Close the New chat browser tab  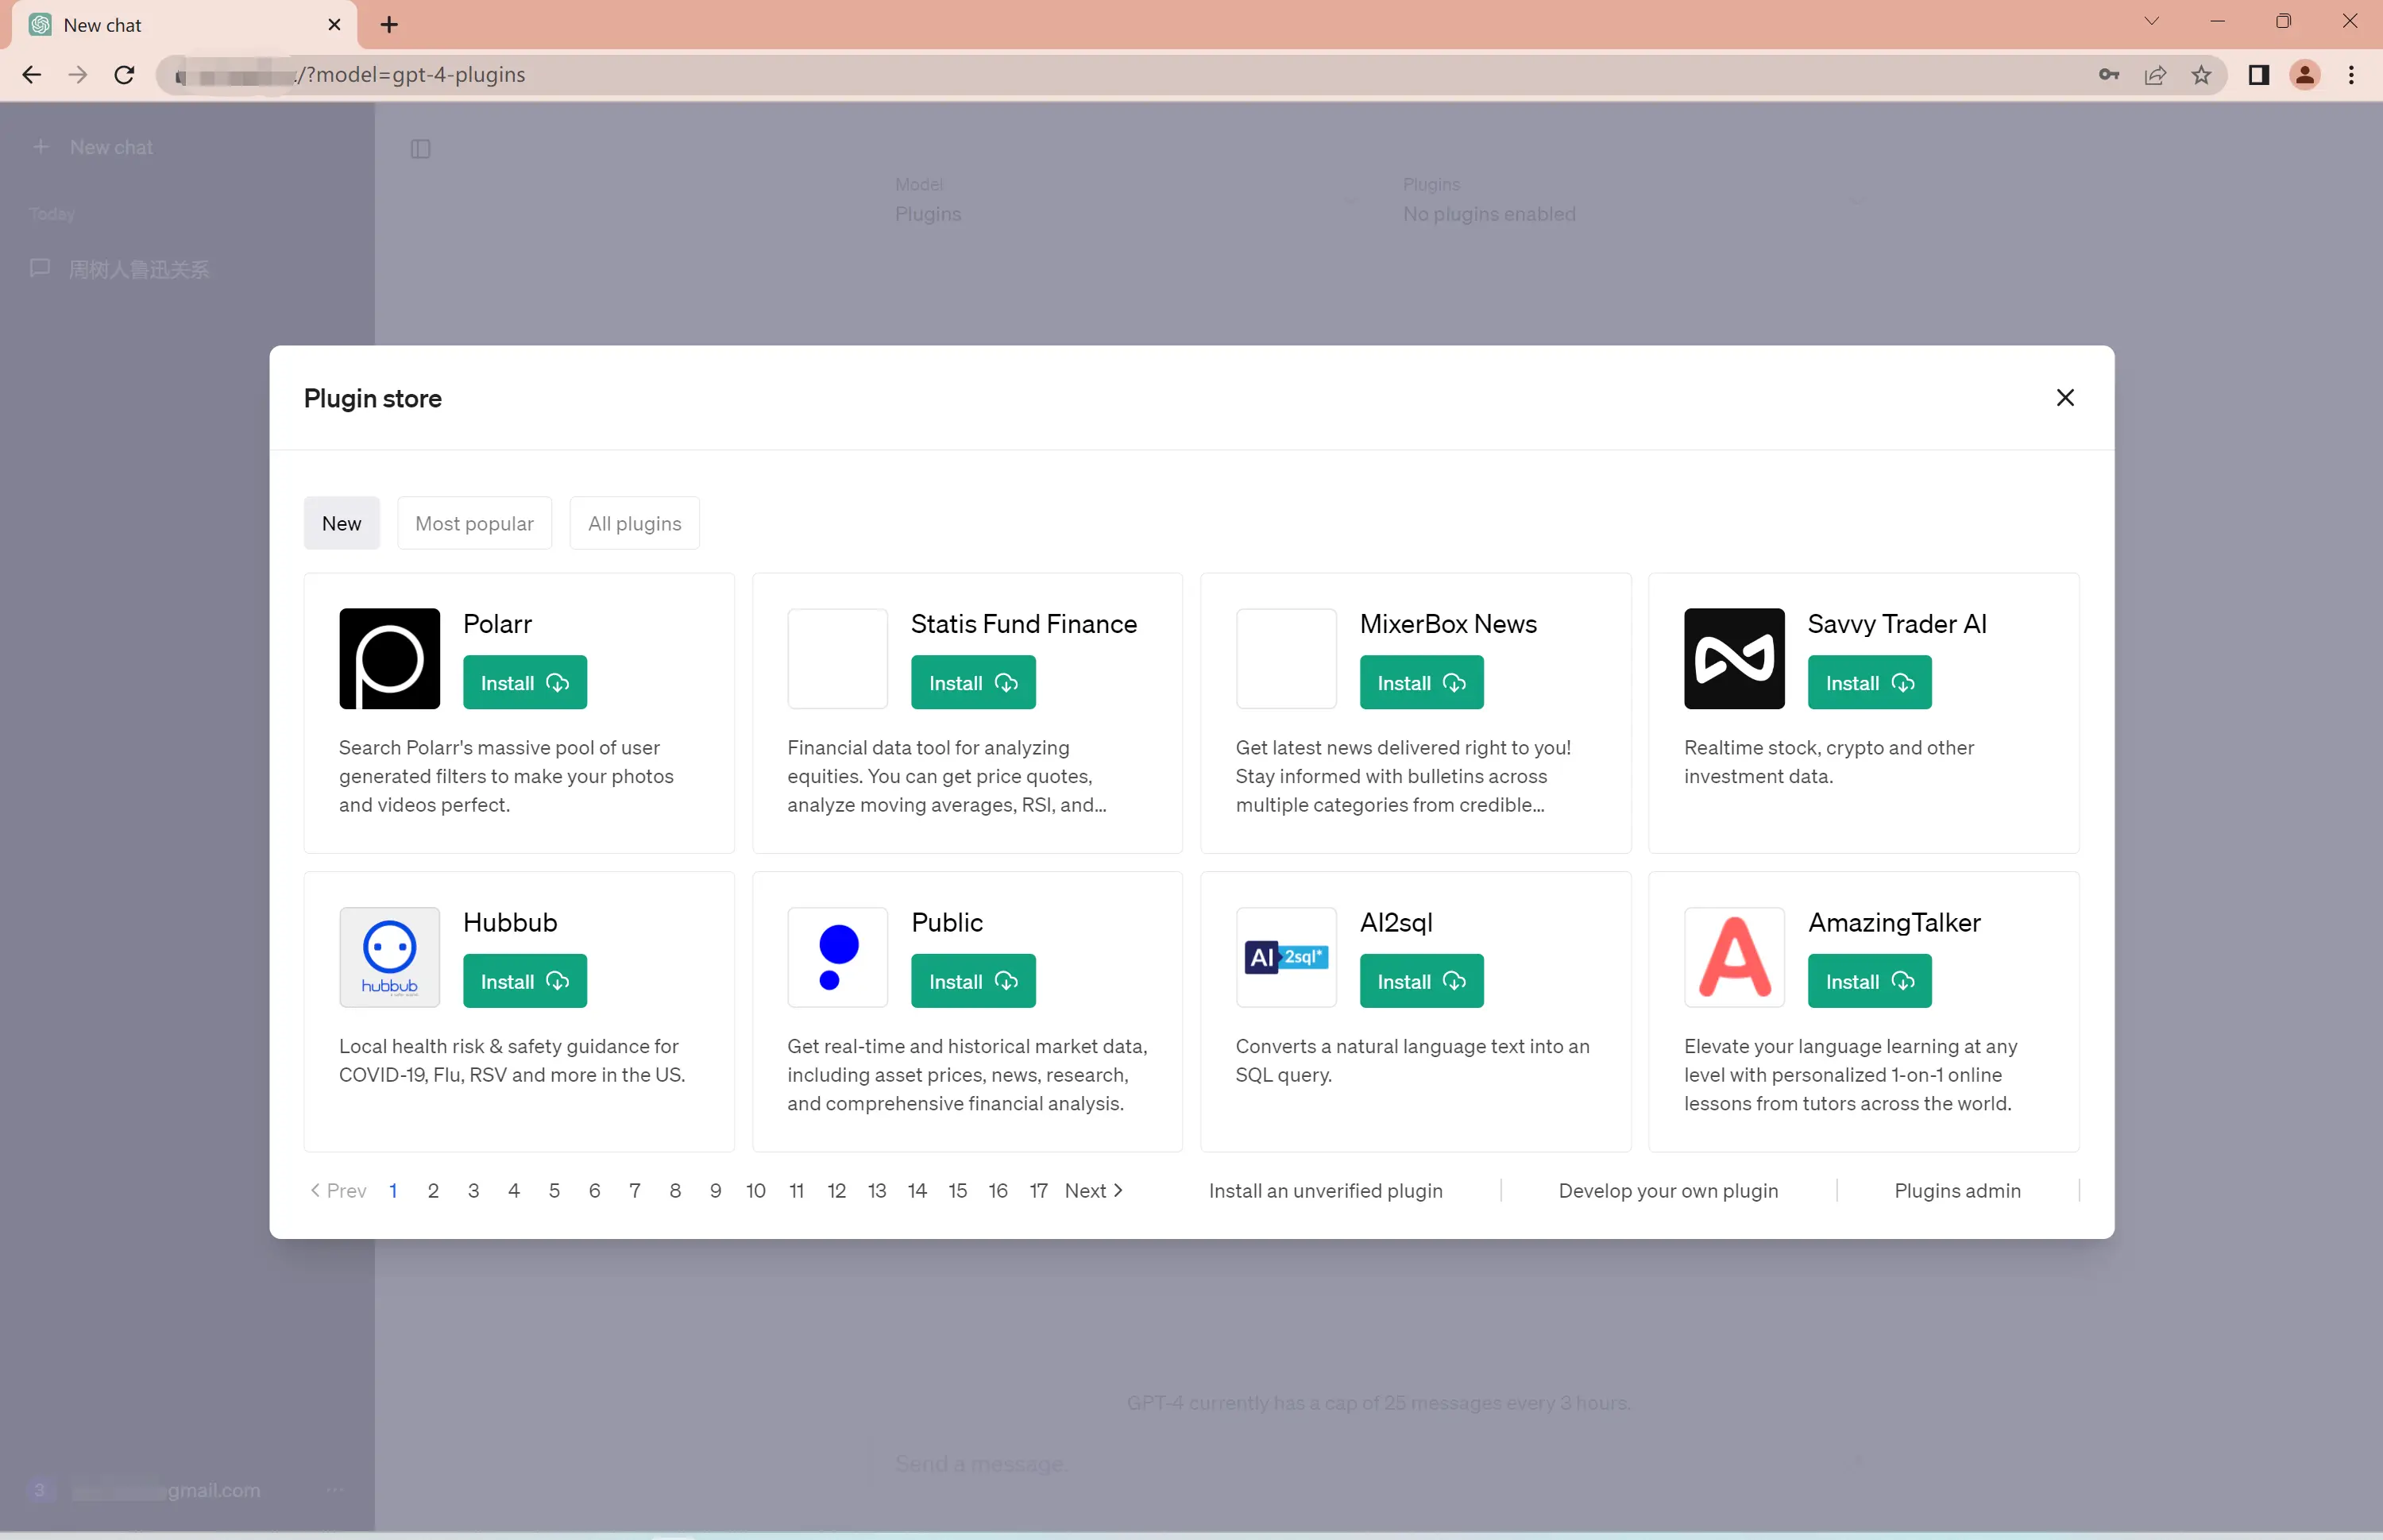coord(334,25)
